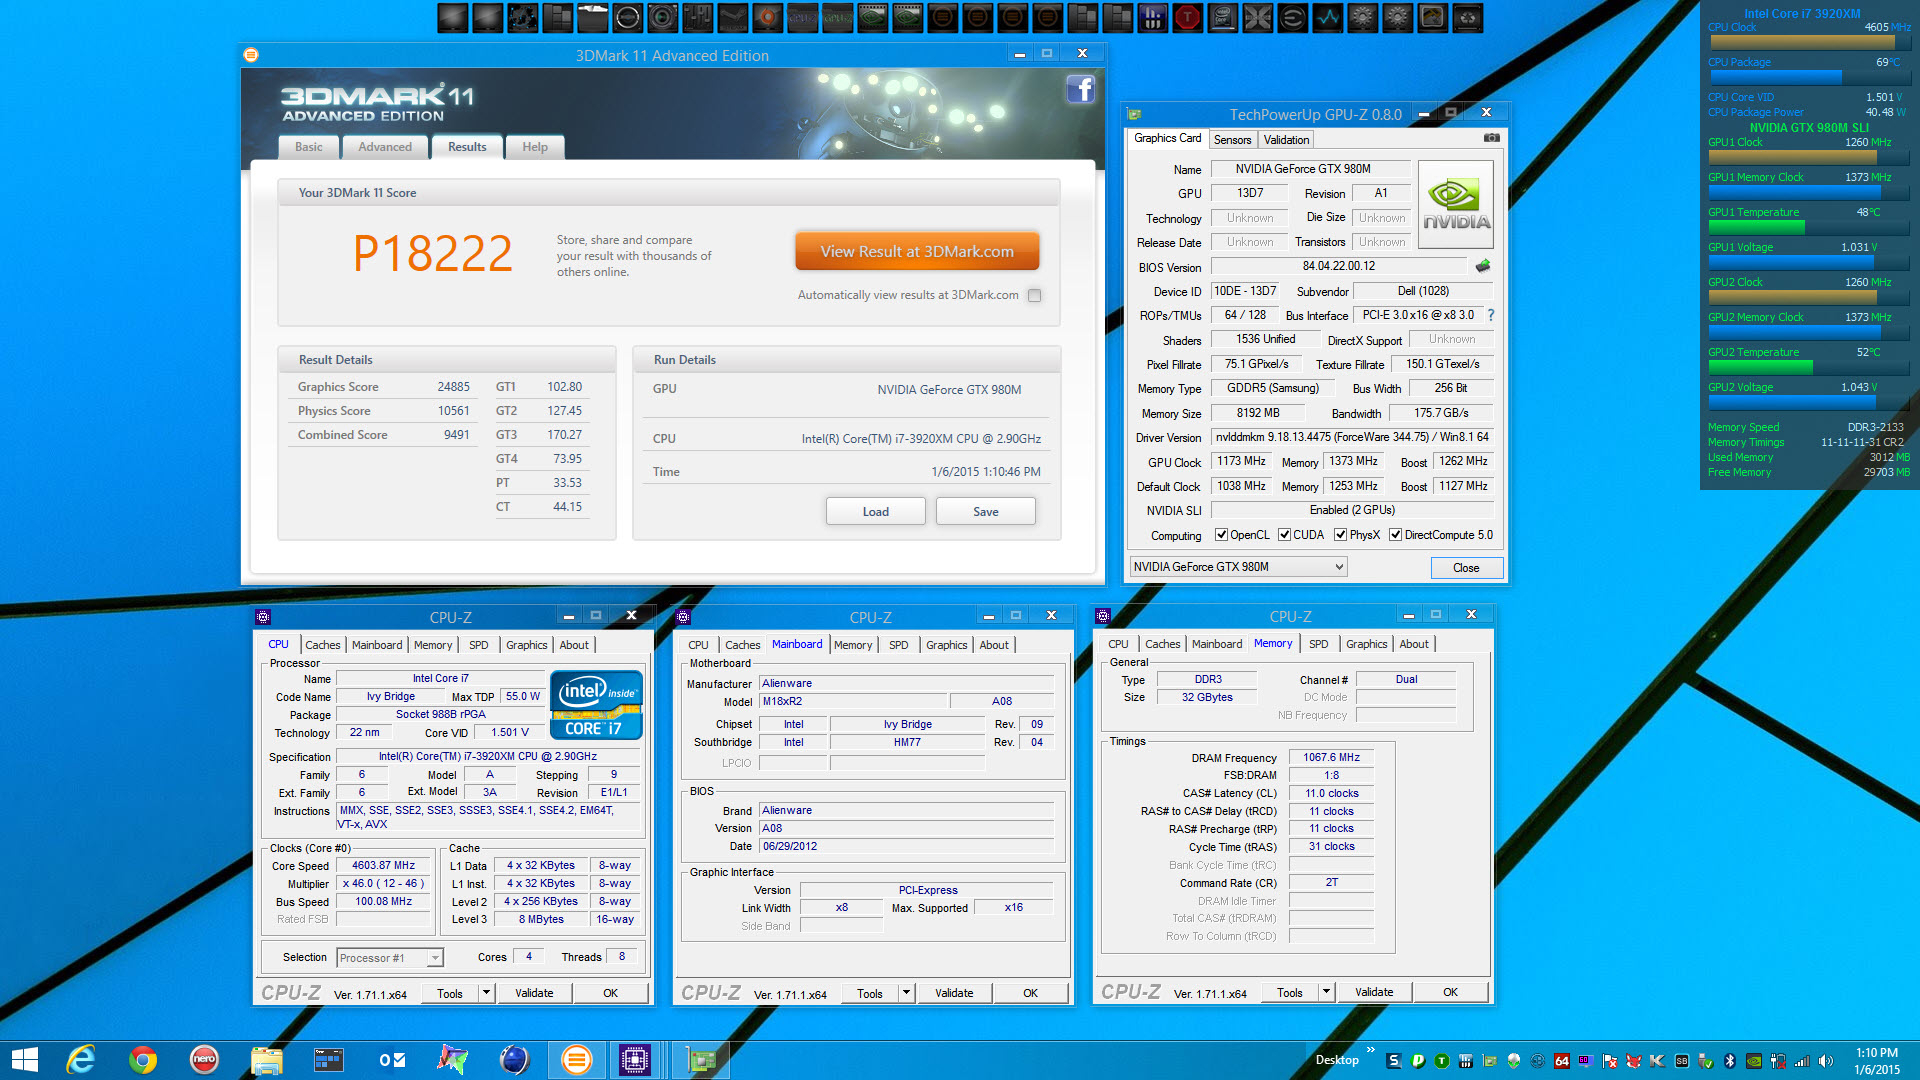Click the DRAM Frequency value 1067.6 MHz

click(x=1331, y=757)
